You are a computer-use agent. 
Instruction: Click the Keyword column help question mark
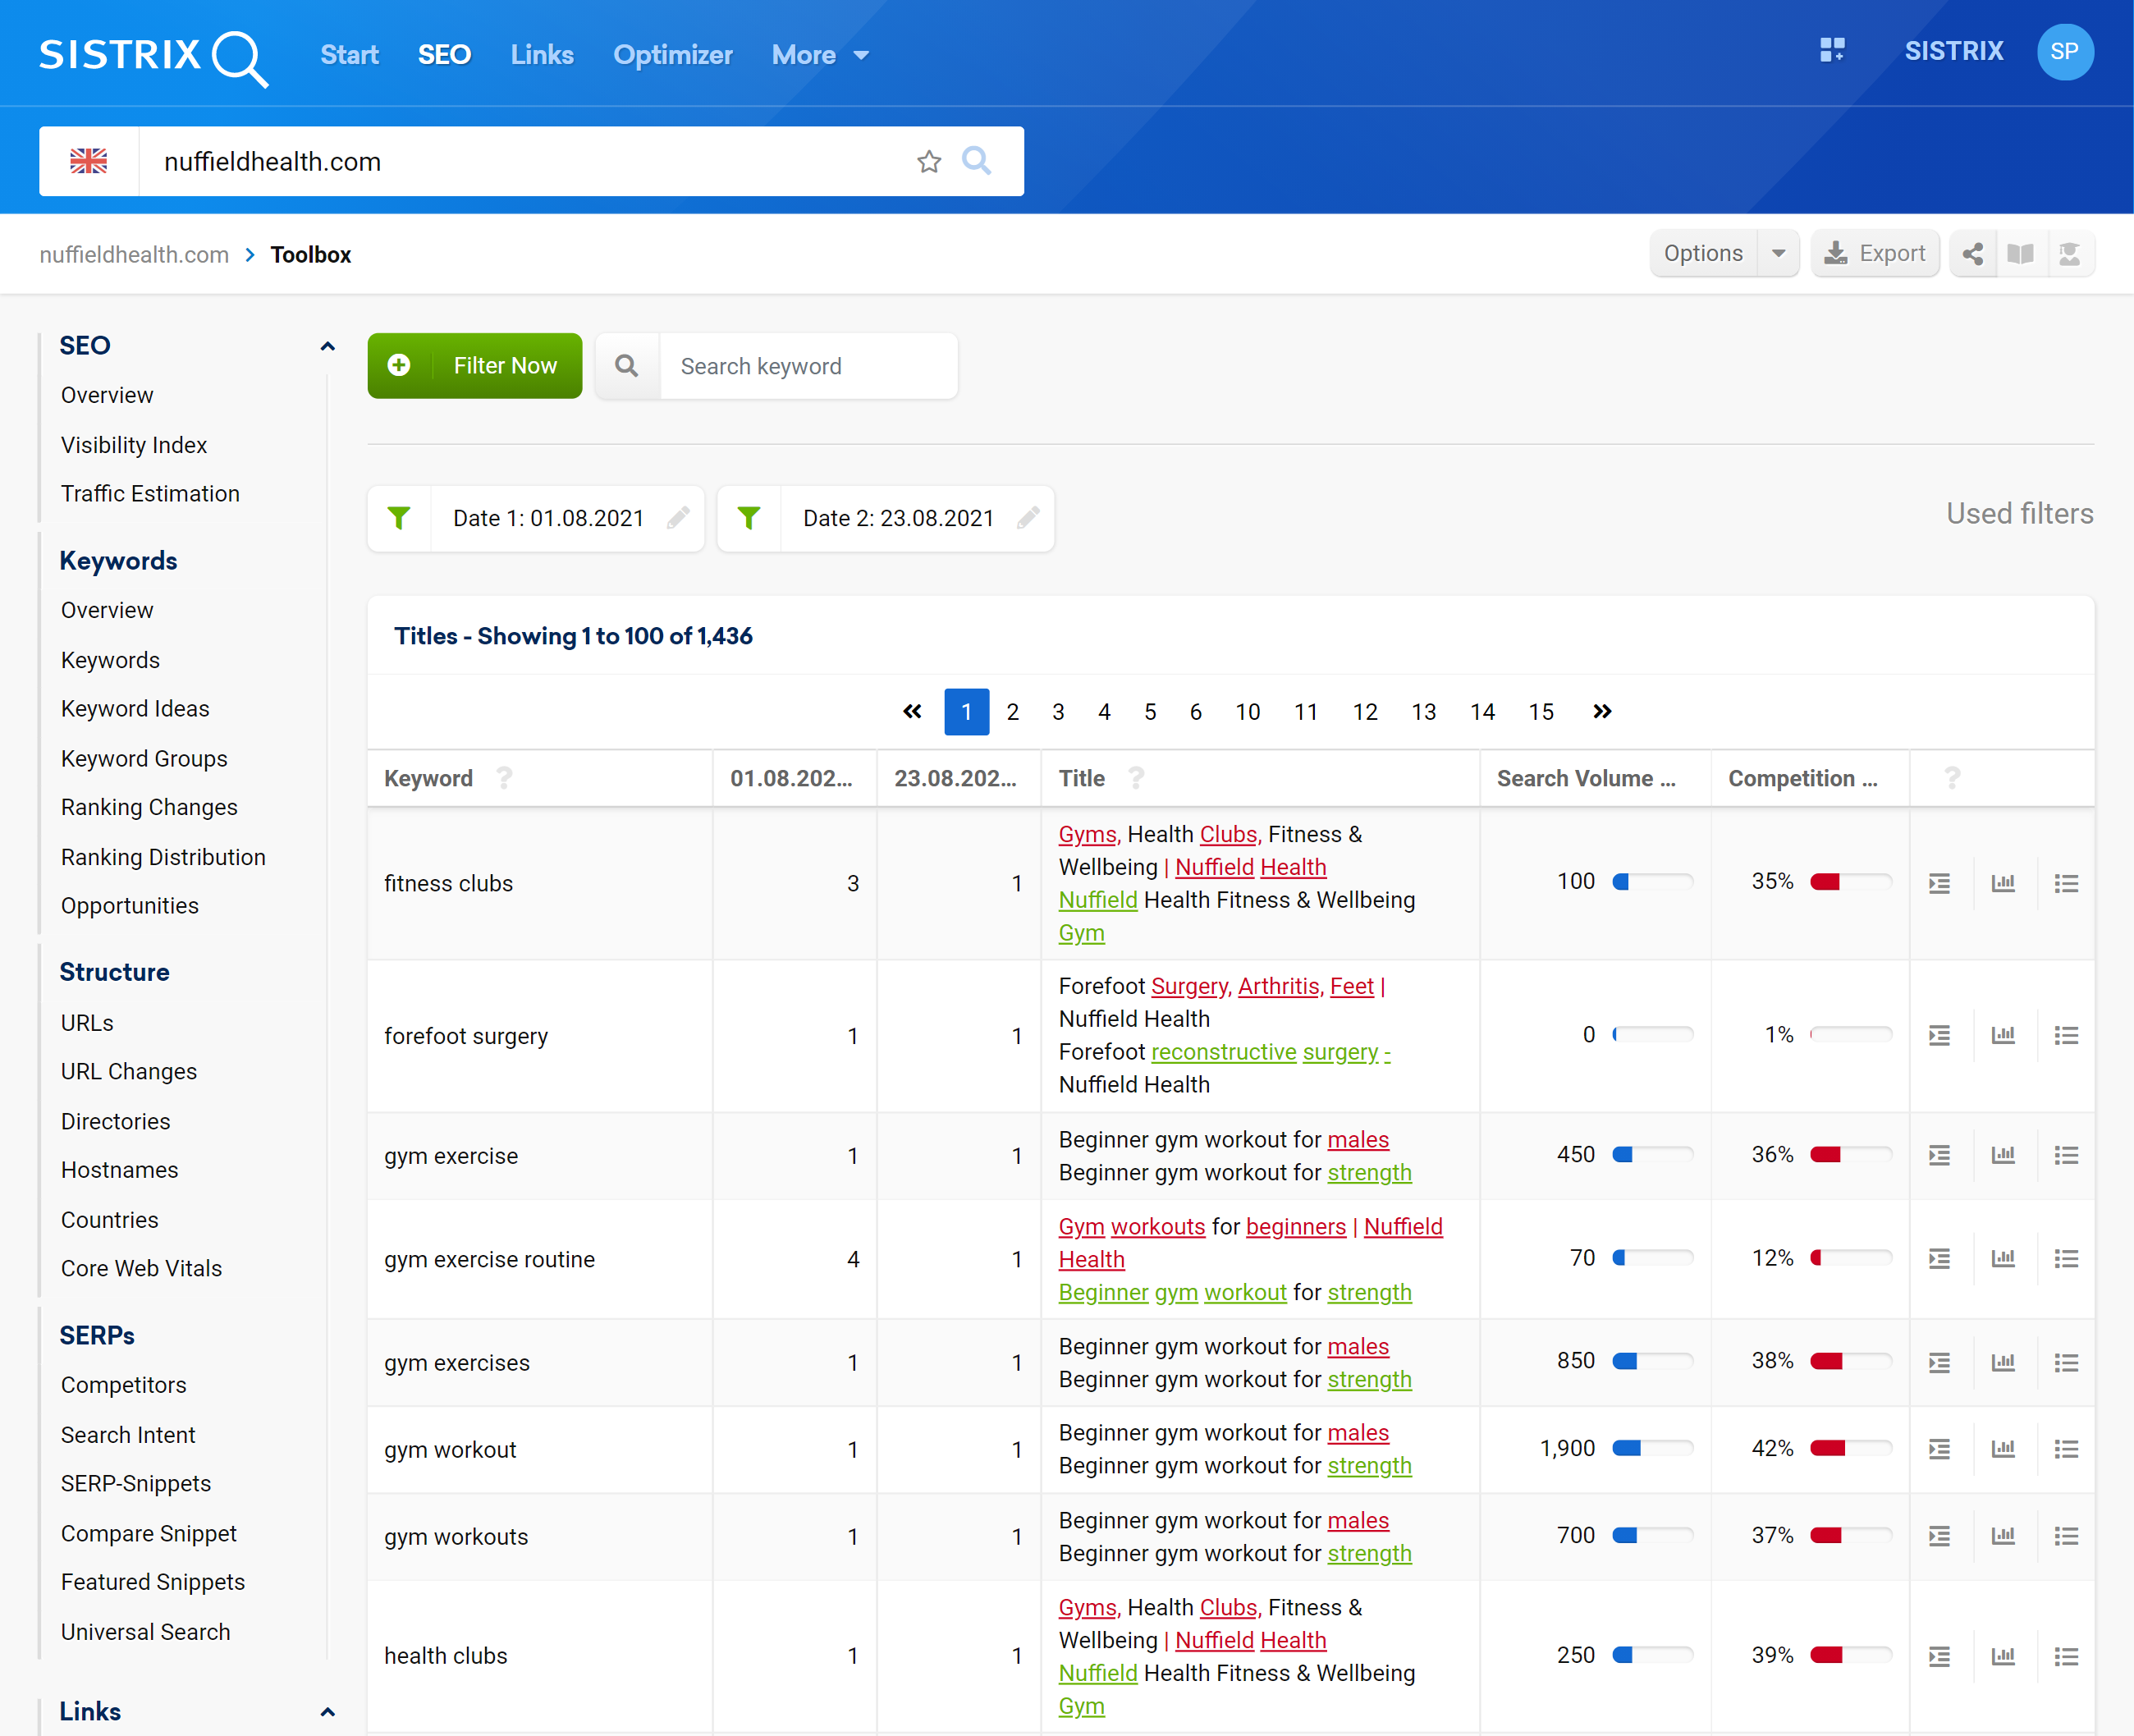505,778
